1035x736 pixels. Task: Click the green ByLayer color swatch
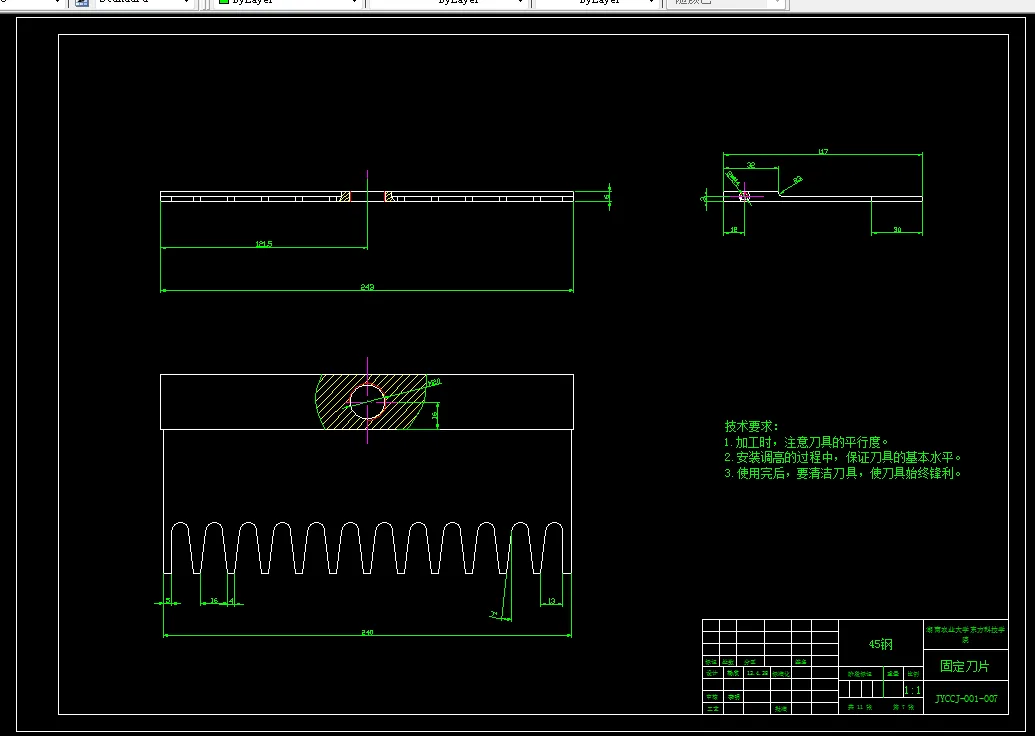(x=224, y=3)
